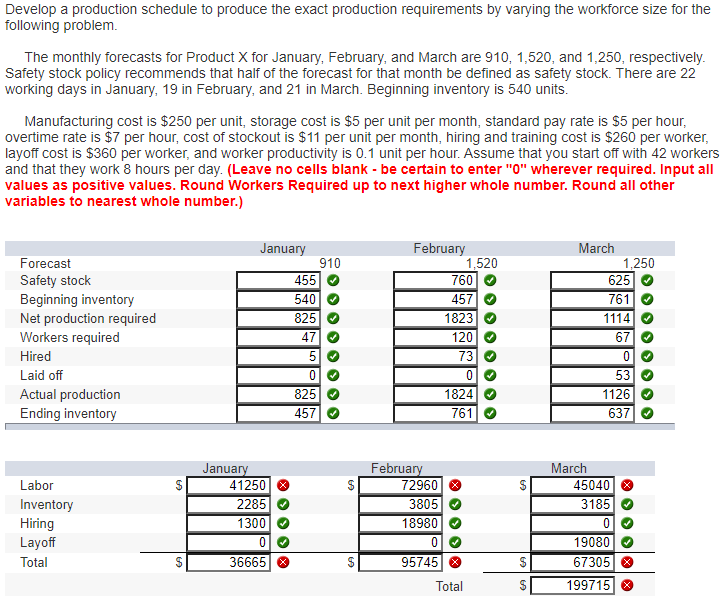Image resolution: width=720 pixels, height=596 pixels.
Task: Click red X icon beside January Total 36665
Action: pyautogui.click(x=283, y=562)
